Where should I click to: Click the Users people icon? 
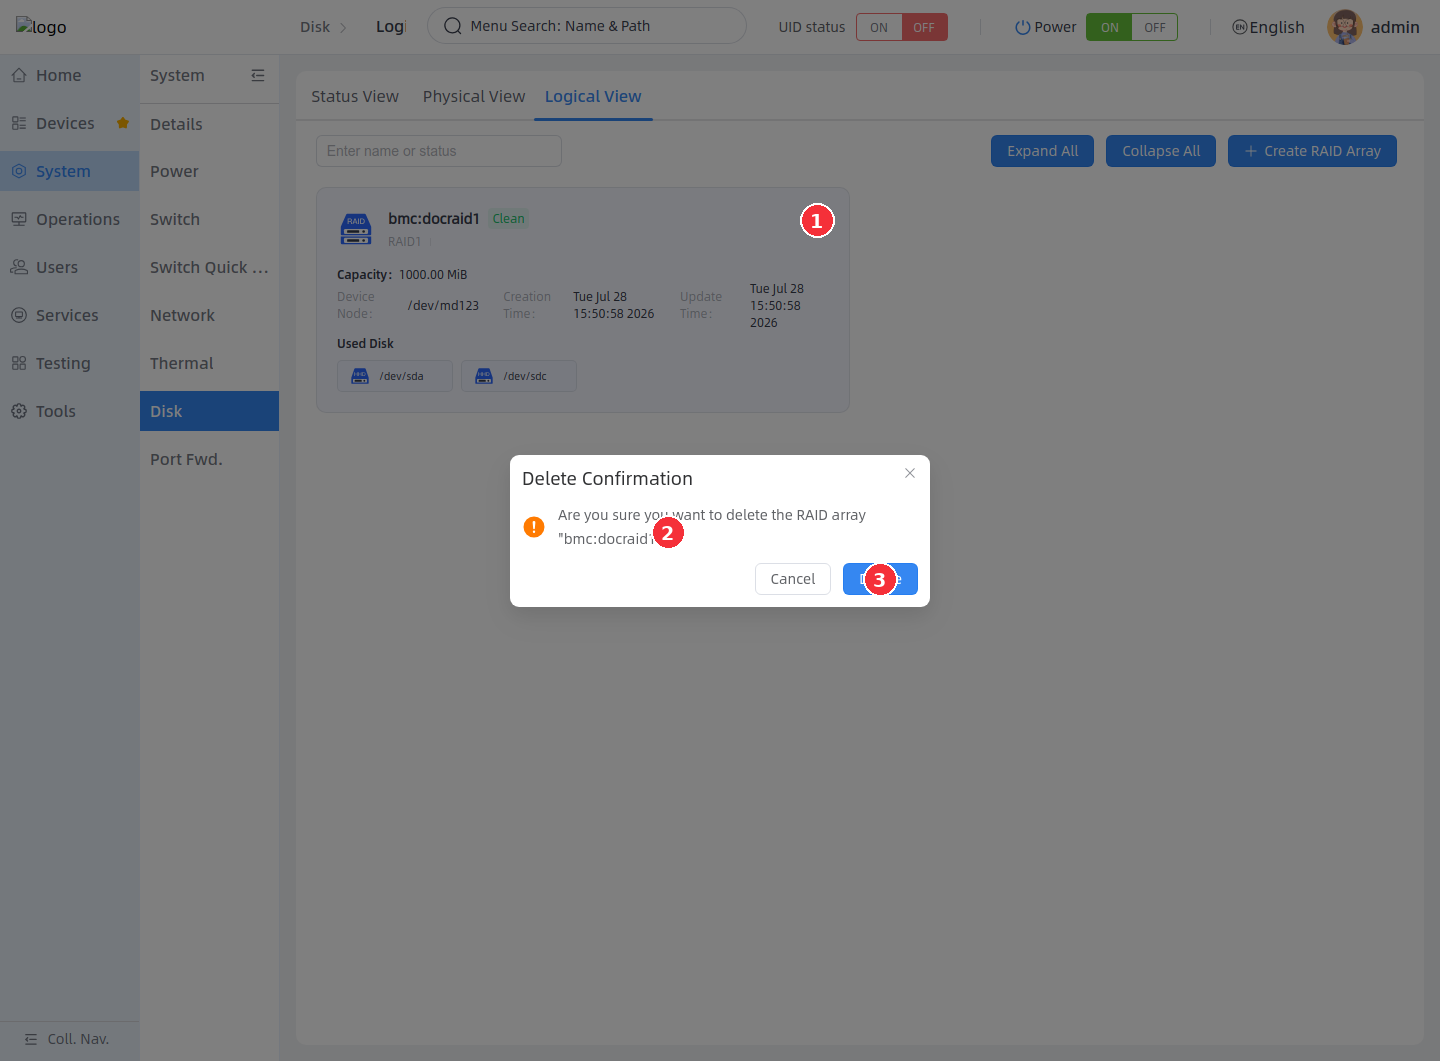click(x=19, y=267)
